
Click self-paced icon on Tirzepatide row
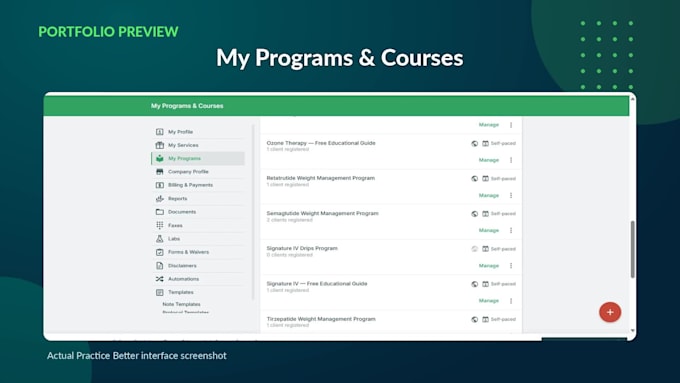pos(485,319)
